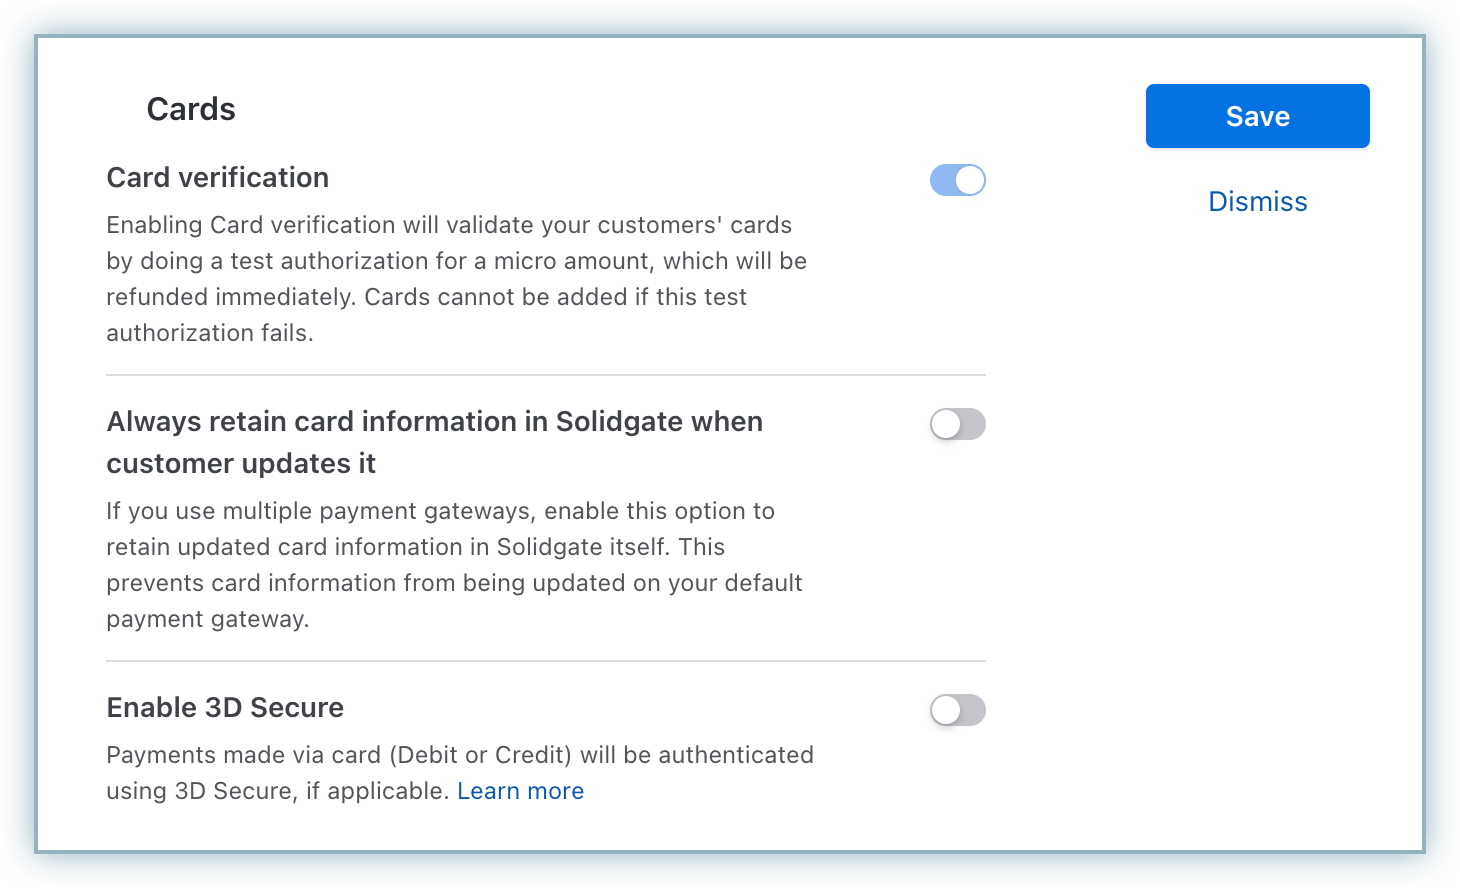
Task: Click the Card verification heading
Action: pos(218,177)
